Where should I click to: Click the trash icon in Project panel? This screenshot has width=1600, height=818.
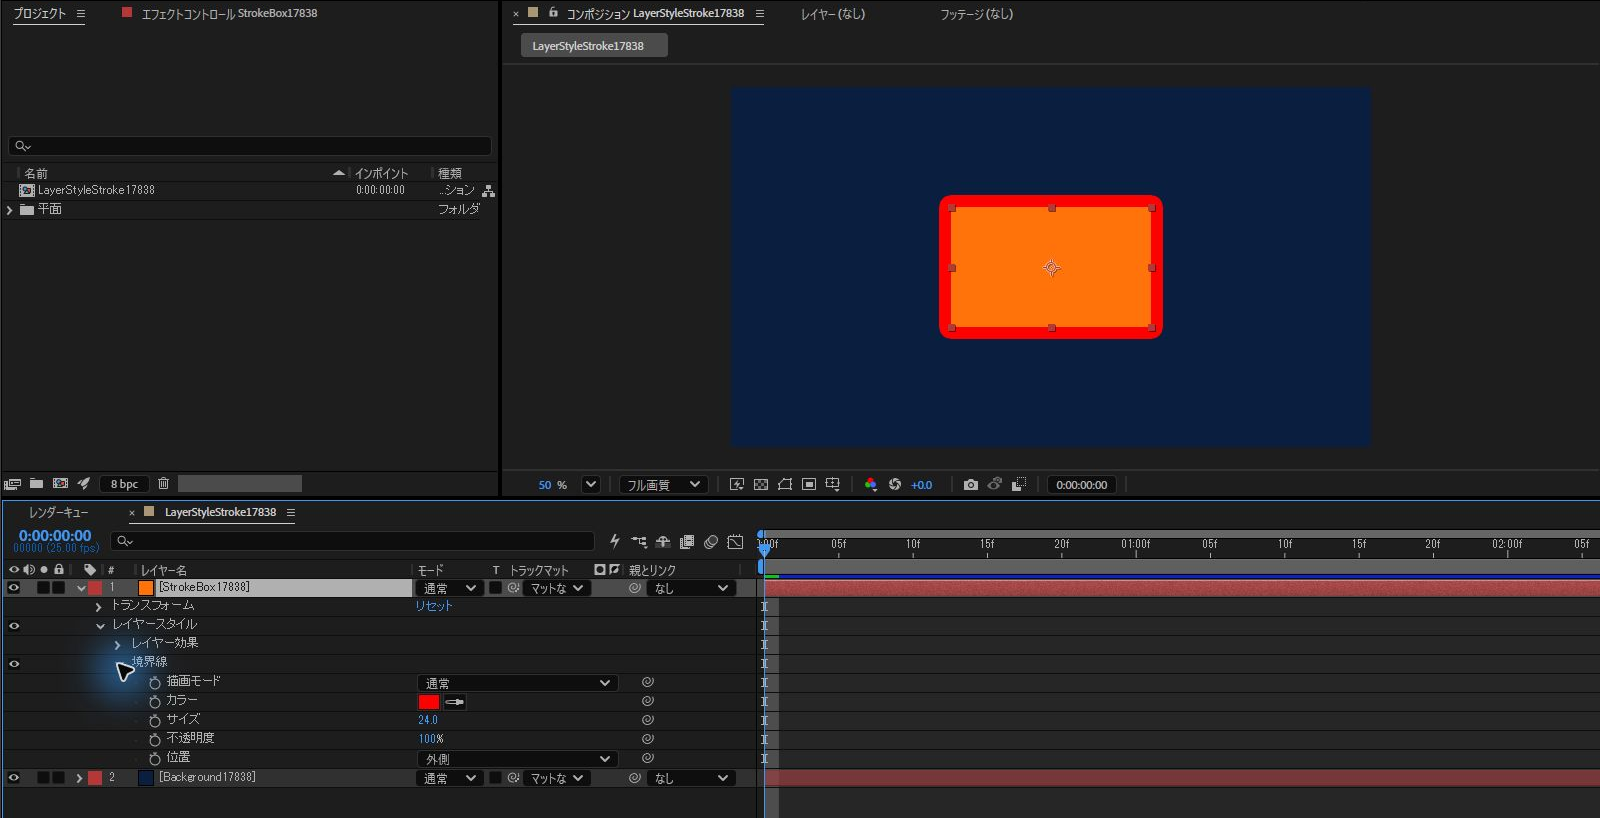(x=163, y=483)
